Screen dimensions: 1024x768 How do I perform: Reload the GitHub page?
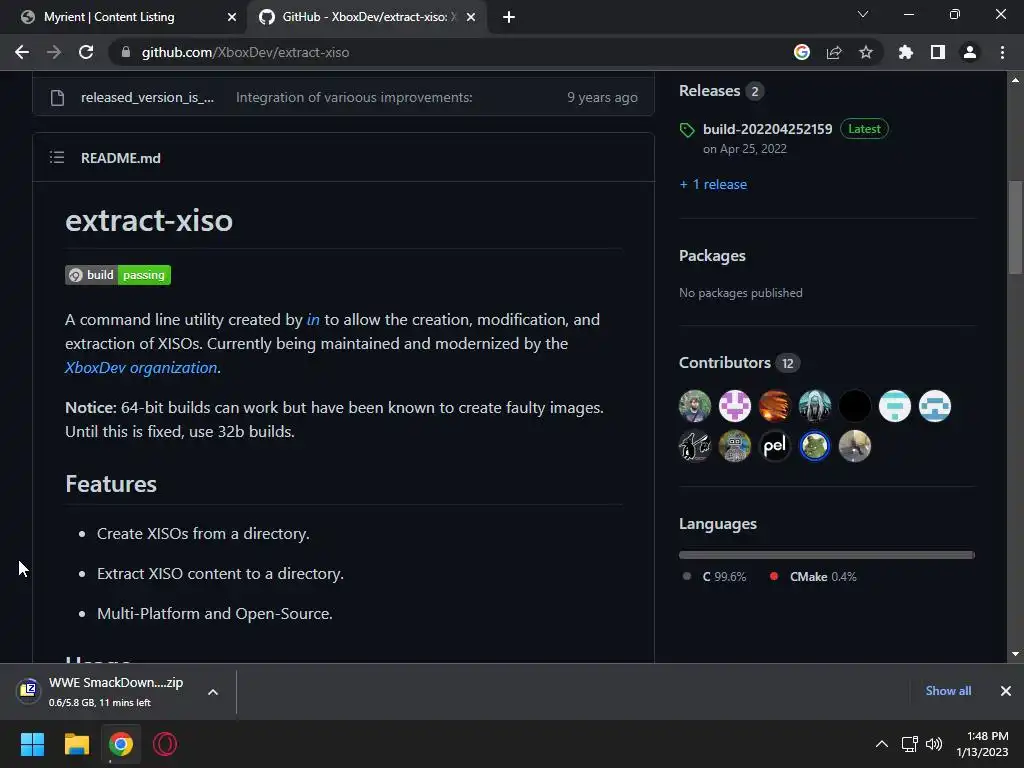tap(86, 52)
